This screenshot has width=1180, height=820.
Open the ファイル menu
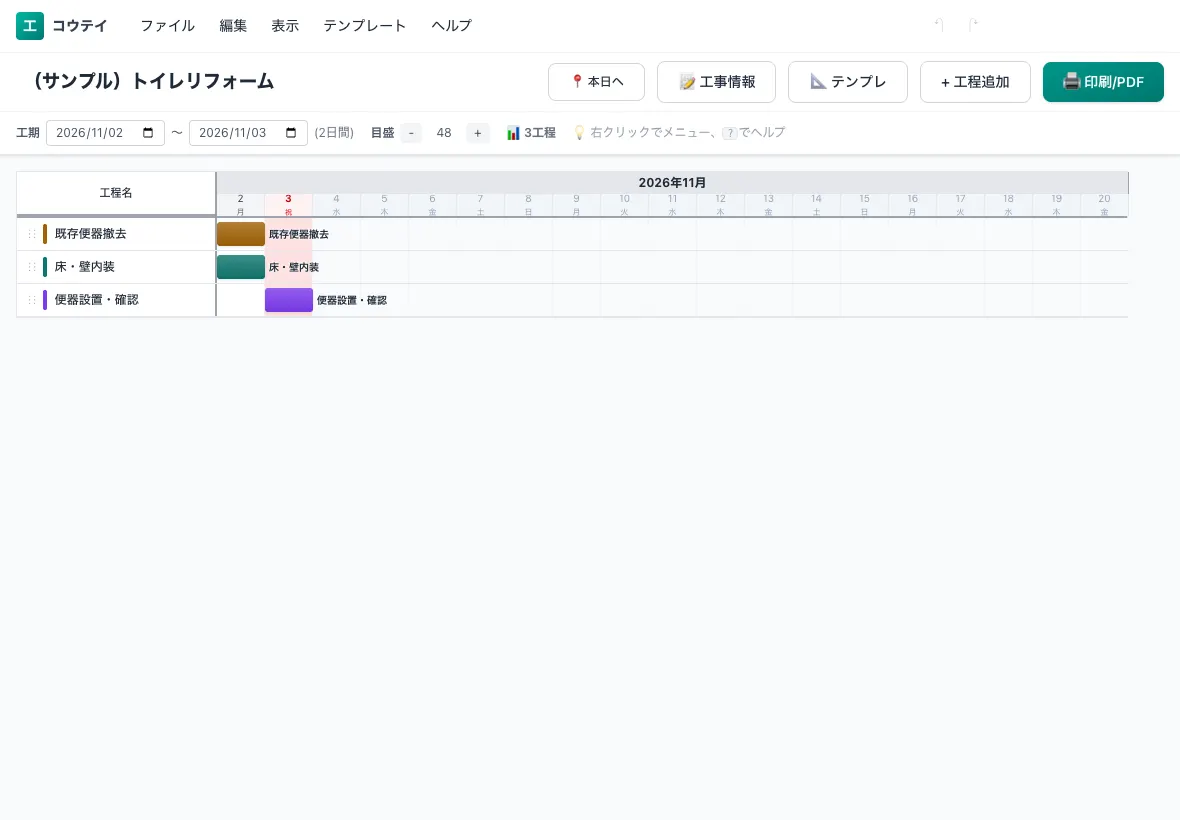point(167,26)
